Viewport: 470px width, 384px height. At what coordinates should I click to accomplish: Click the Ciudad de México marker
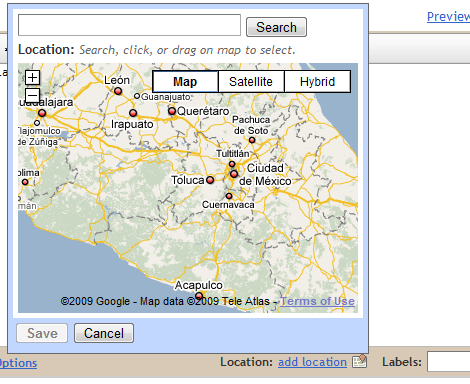coord(234,174)
